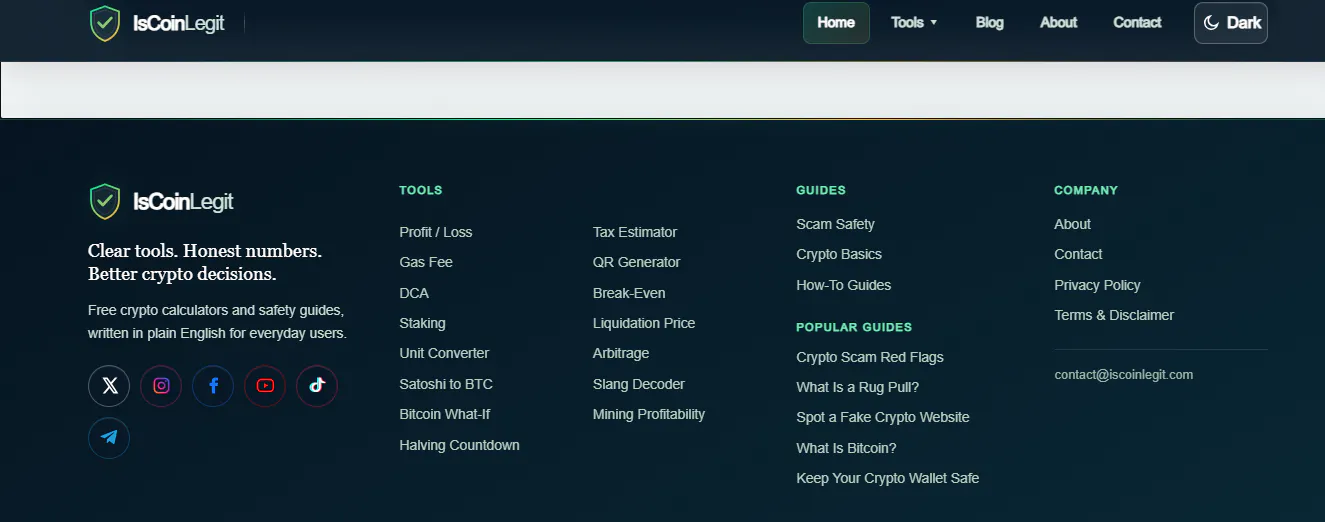Click the IsCoinLegit text in footer

coord(183,202)
